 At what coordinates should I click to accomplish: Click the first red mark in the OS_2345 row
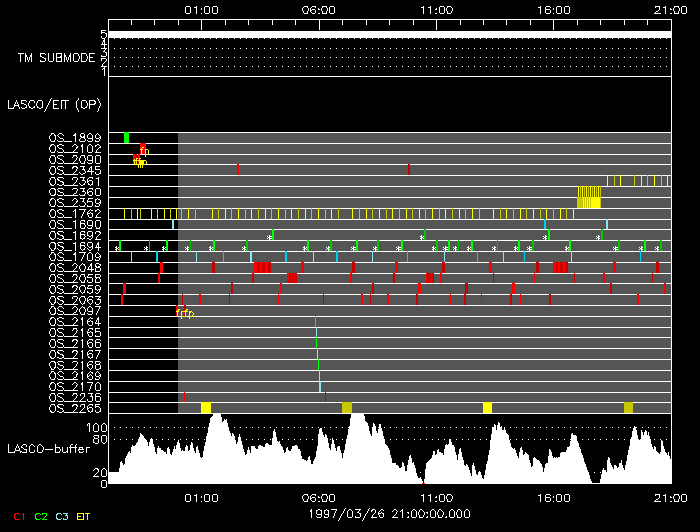pyautogui.click(x=238, y=169)
